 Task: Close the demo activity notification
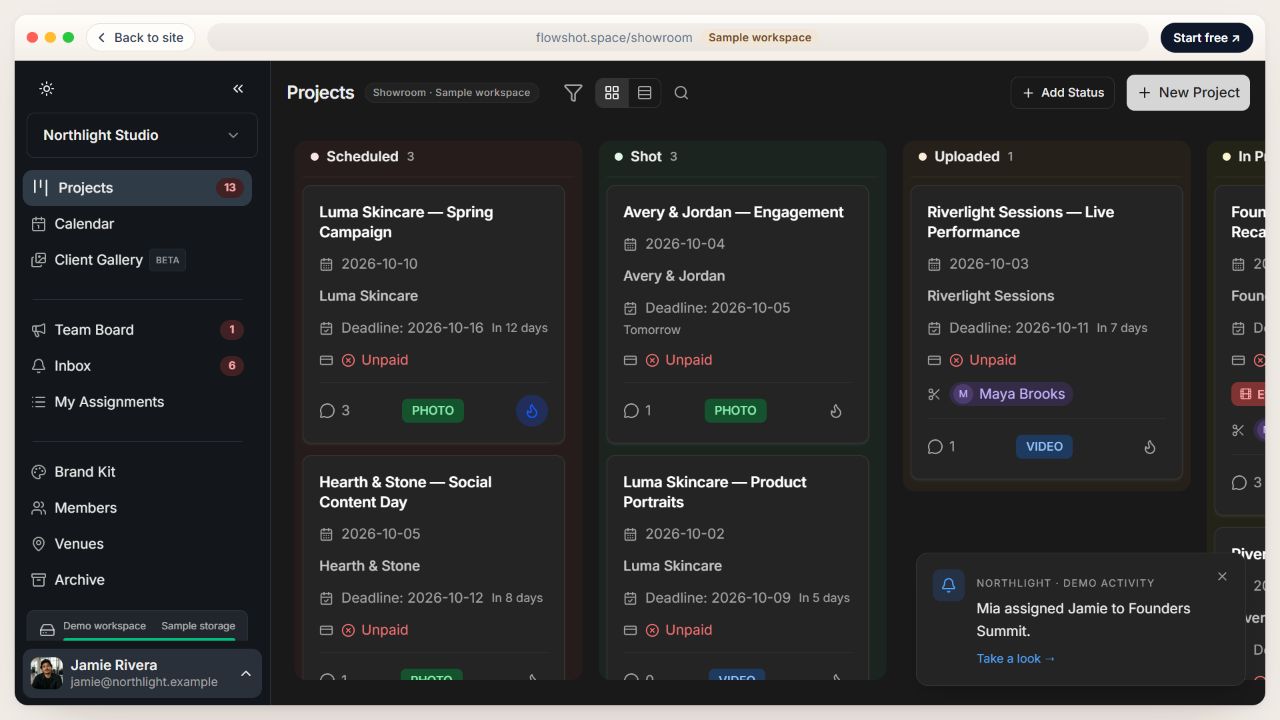tap(1222, 577)
